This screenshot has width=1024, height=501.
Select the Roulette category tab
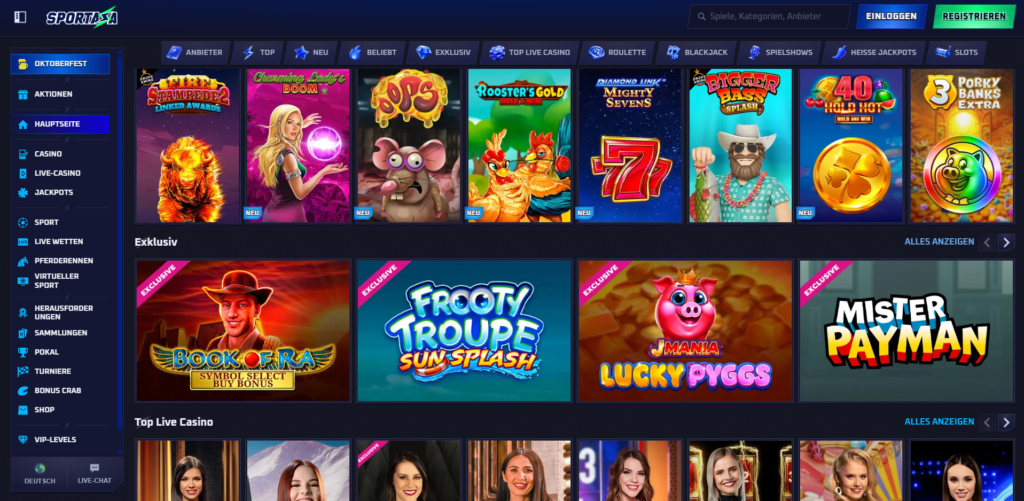coord(617,53)
